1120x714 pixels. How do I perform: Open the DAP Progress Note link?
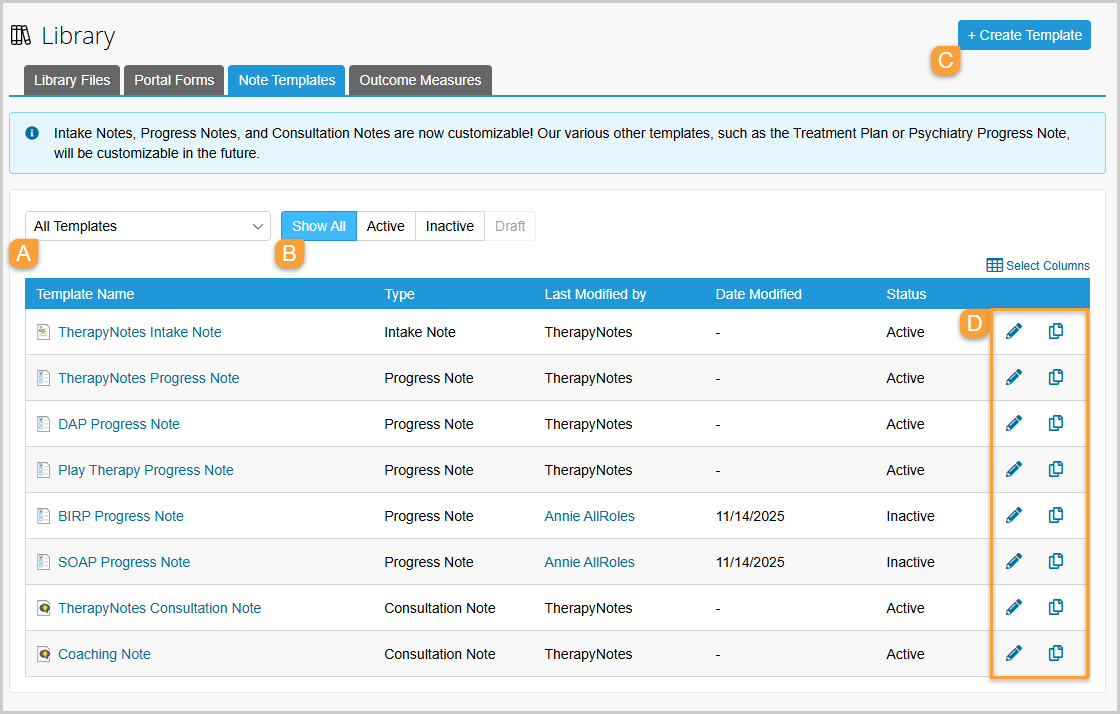click(119, 424)
